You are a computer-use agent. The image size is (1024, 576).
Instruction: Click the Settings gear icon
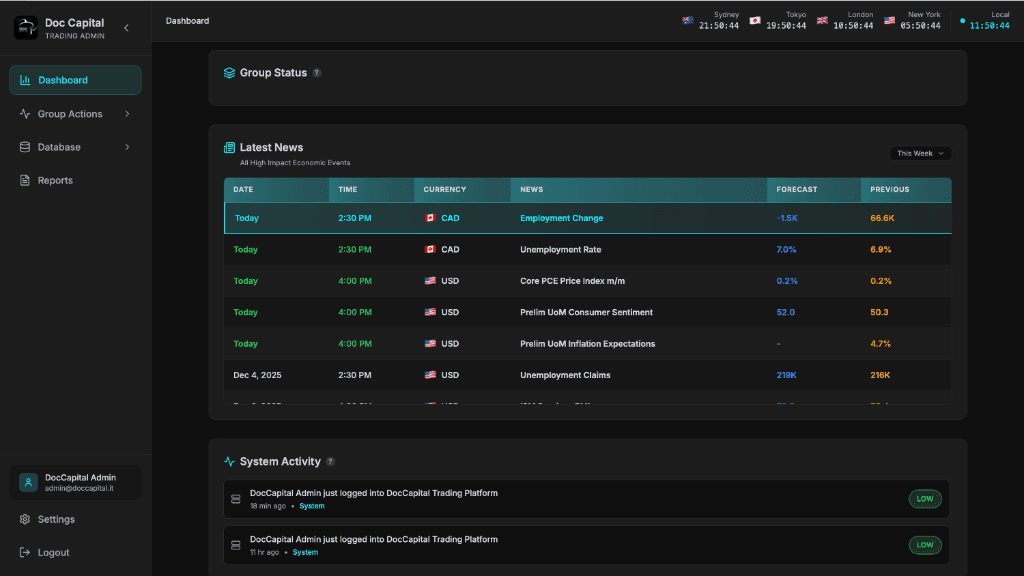23,519
